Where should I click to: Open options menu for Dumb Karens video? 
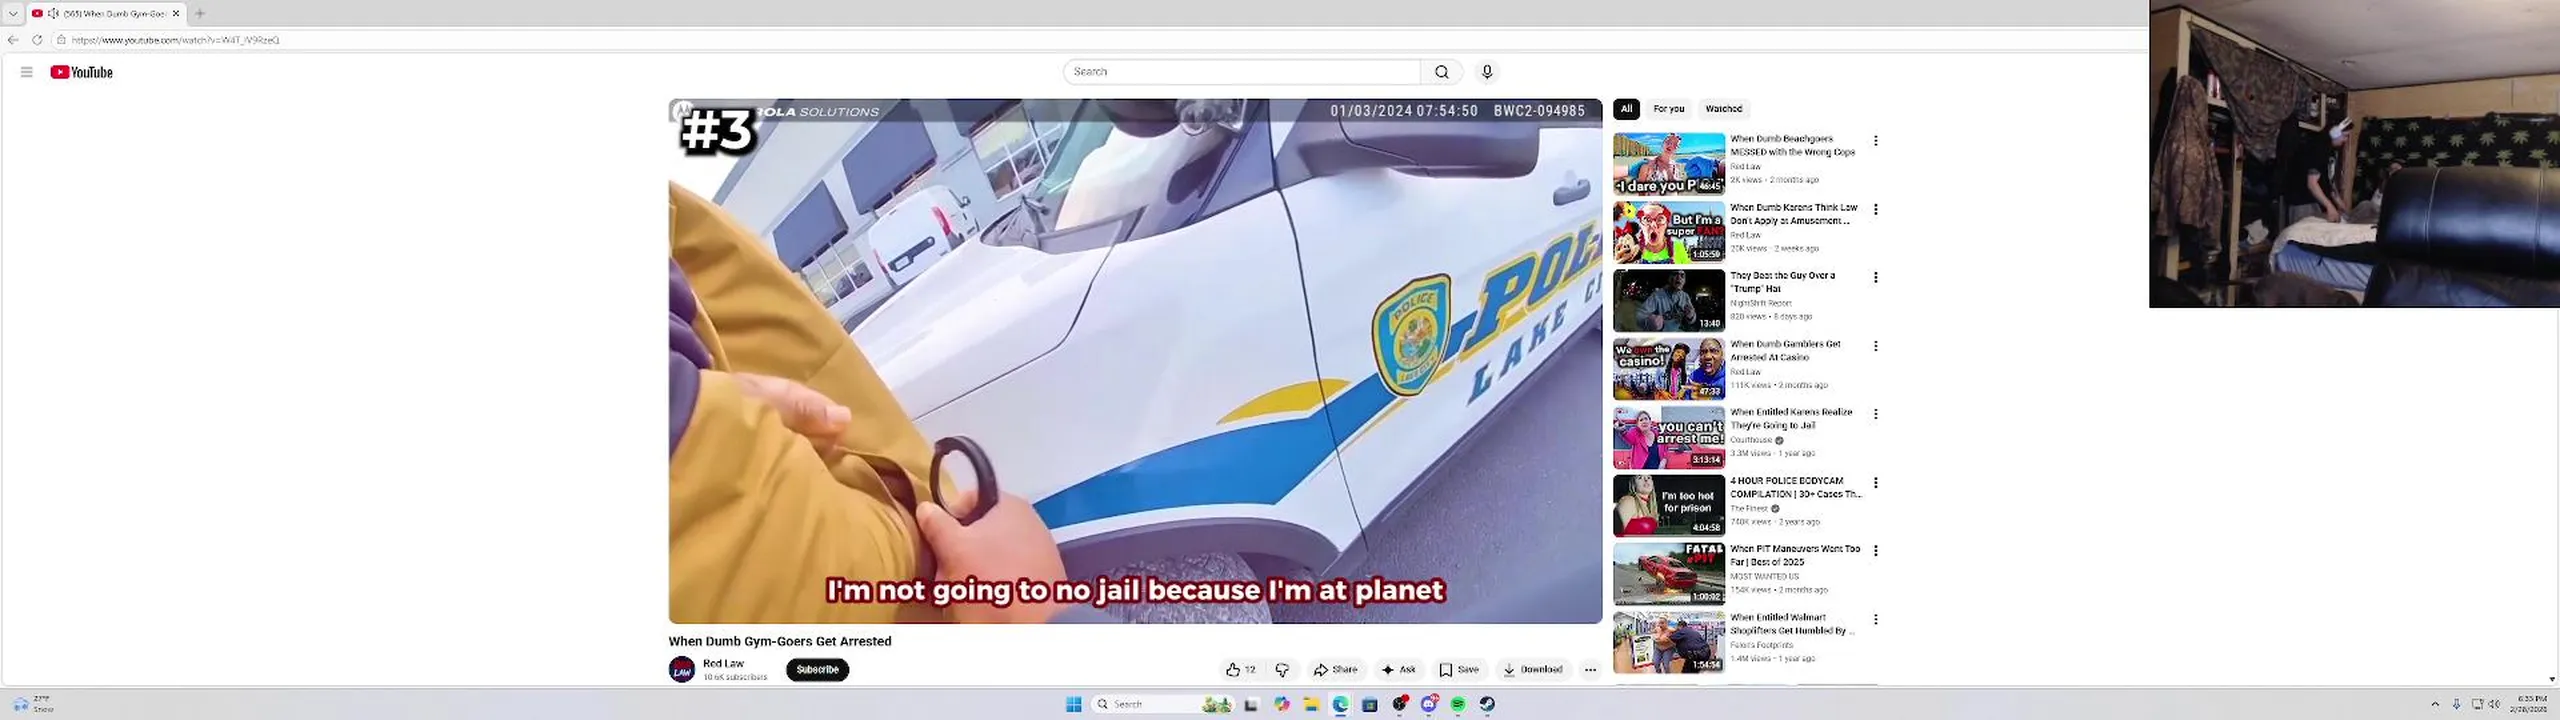[x=1876, y=209]
